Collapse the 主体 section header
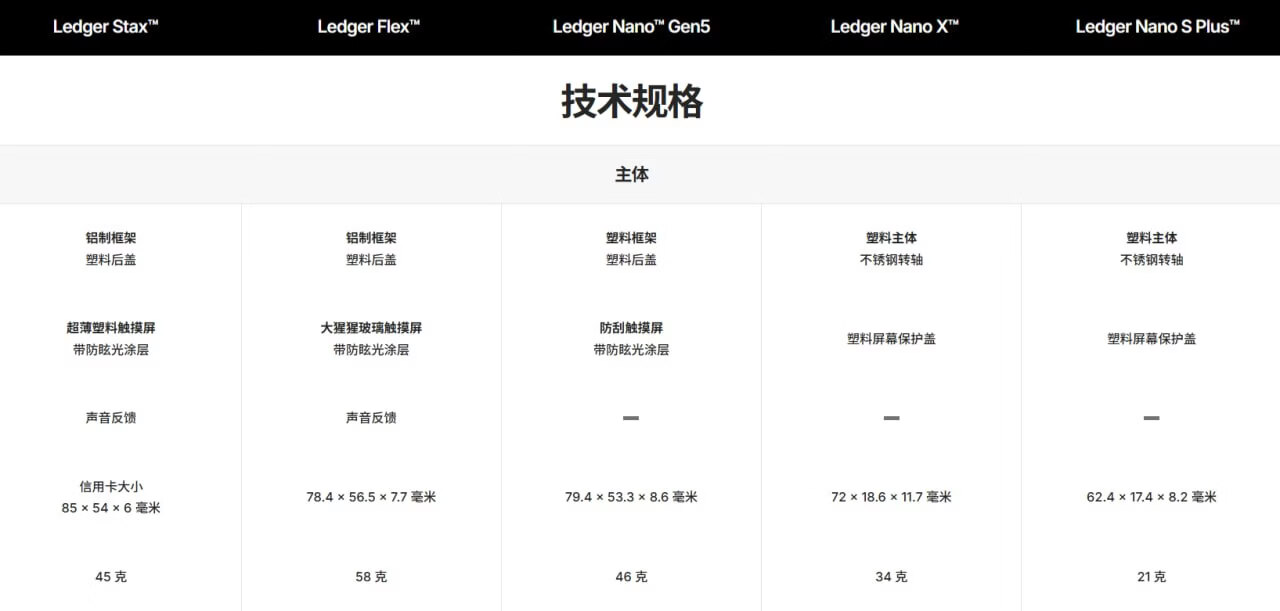The image size is (1280, 611). tap(640, 174)
